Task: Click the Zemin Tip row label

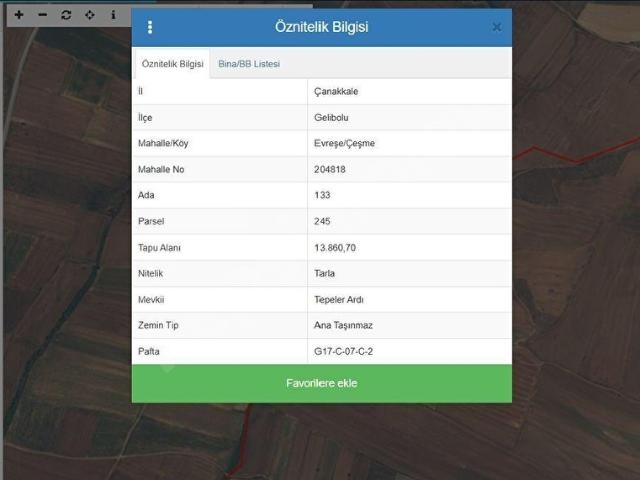Action: [158, 325]
